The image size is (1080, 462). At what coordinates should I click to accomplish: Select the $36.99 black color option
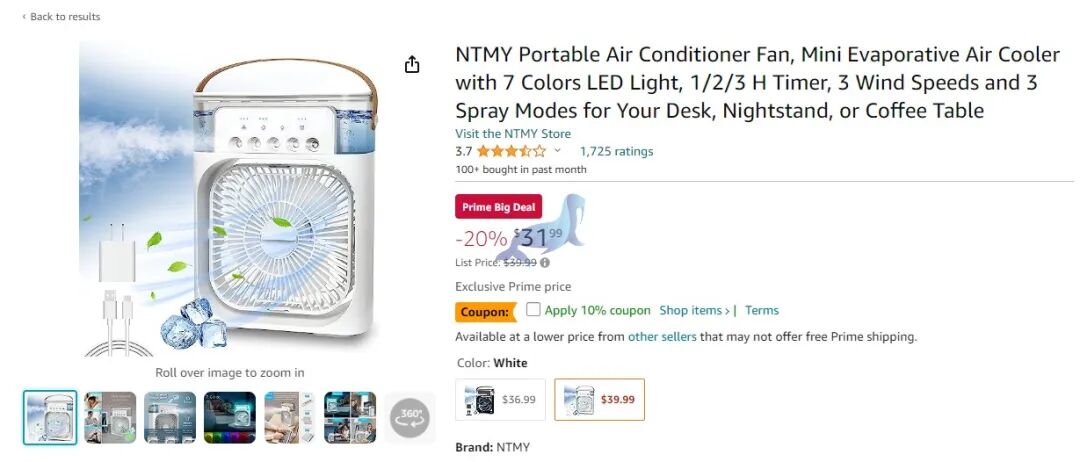pos(501,400)
